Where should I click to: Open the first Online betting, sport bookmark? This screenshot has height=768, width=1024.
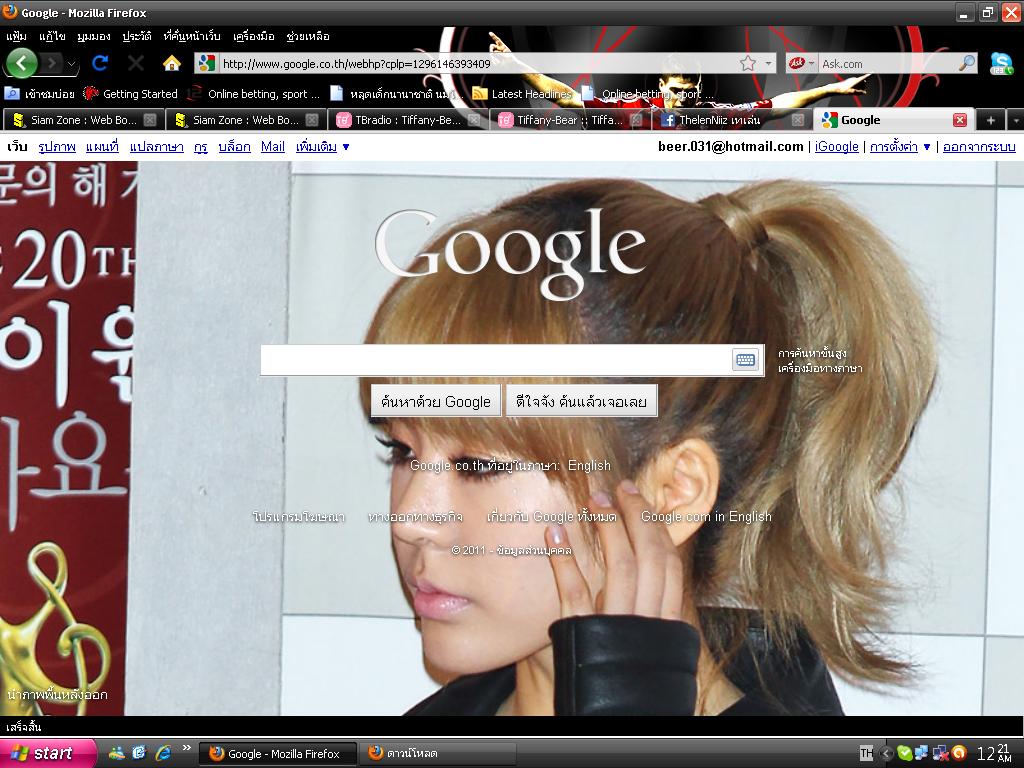click(254, 94)
